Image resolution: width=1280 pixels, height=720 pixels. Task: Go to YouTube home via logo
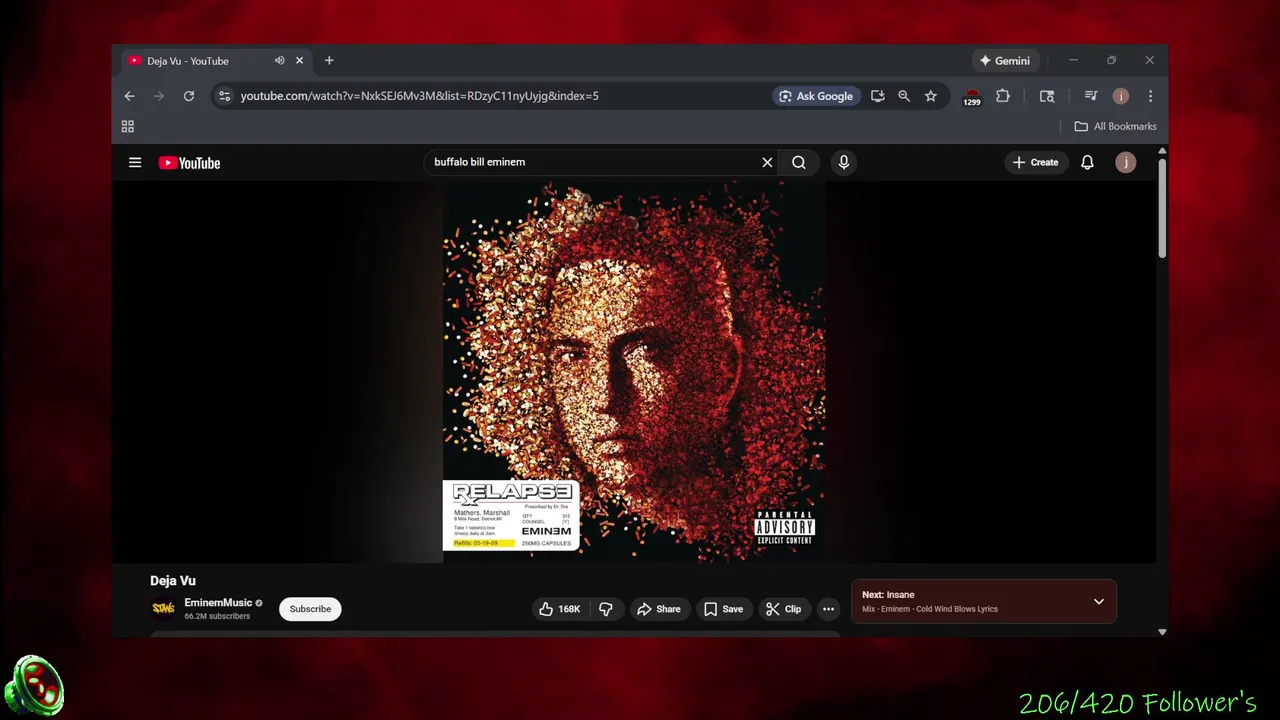pyautogui.click(x=189, y=163)
